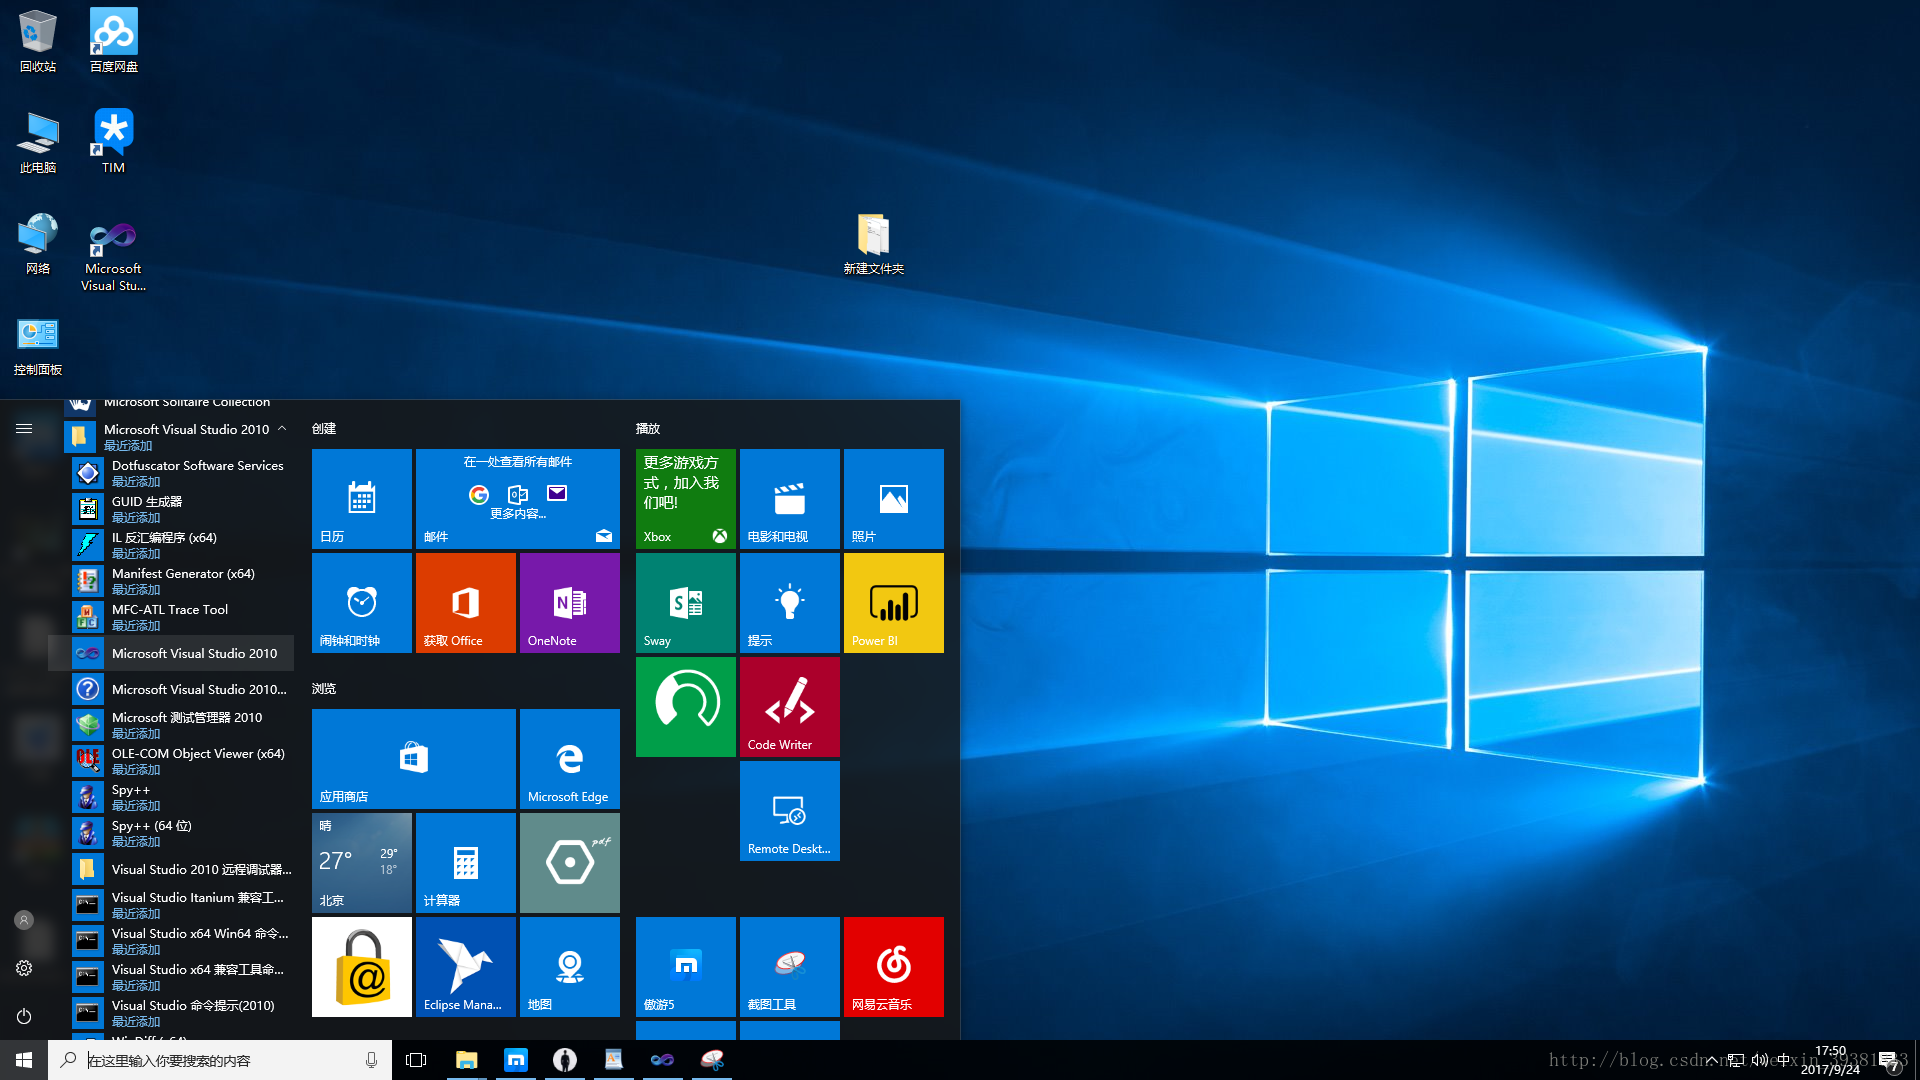
Task: Open the 地图 maps tile
Action: pyautogui.click(x=570, y=967)
